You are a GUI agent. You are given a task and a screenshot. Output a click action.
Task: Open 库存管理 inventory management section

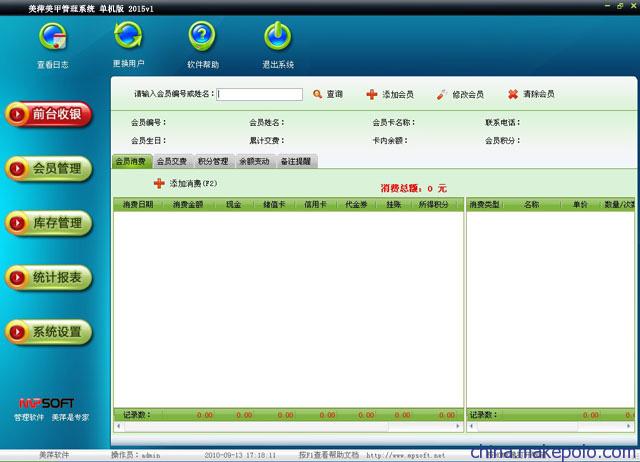pyautogui.click(x=48, y=222)
